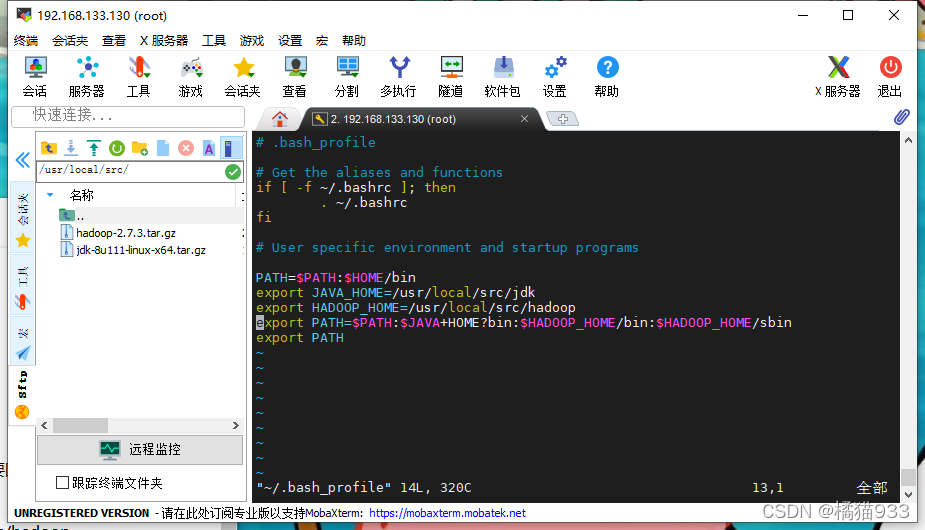Download selected file in SFTP toolbar
The height and width of the screenshot is (530, 925).
[71, 148]
